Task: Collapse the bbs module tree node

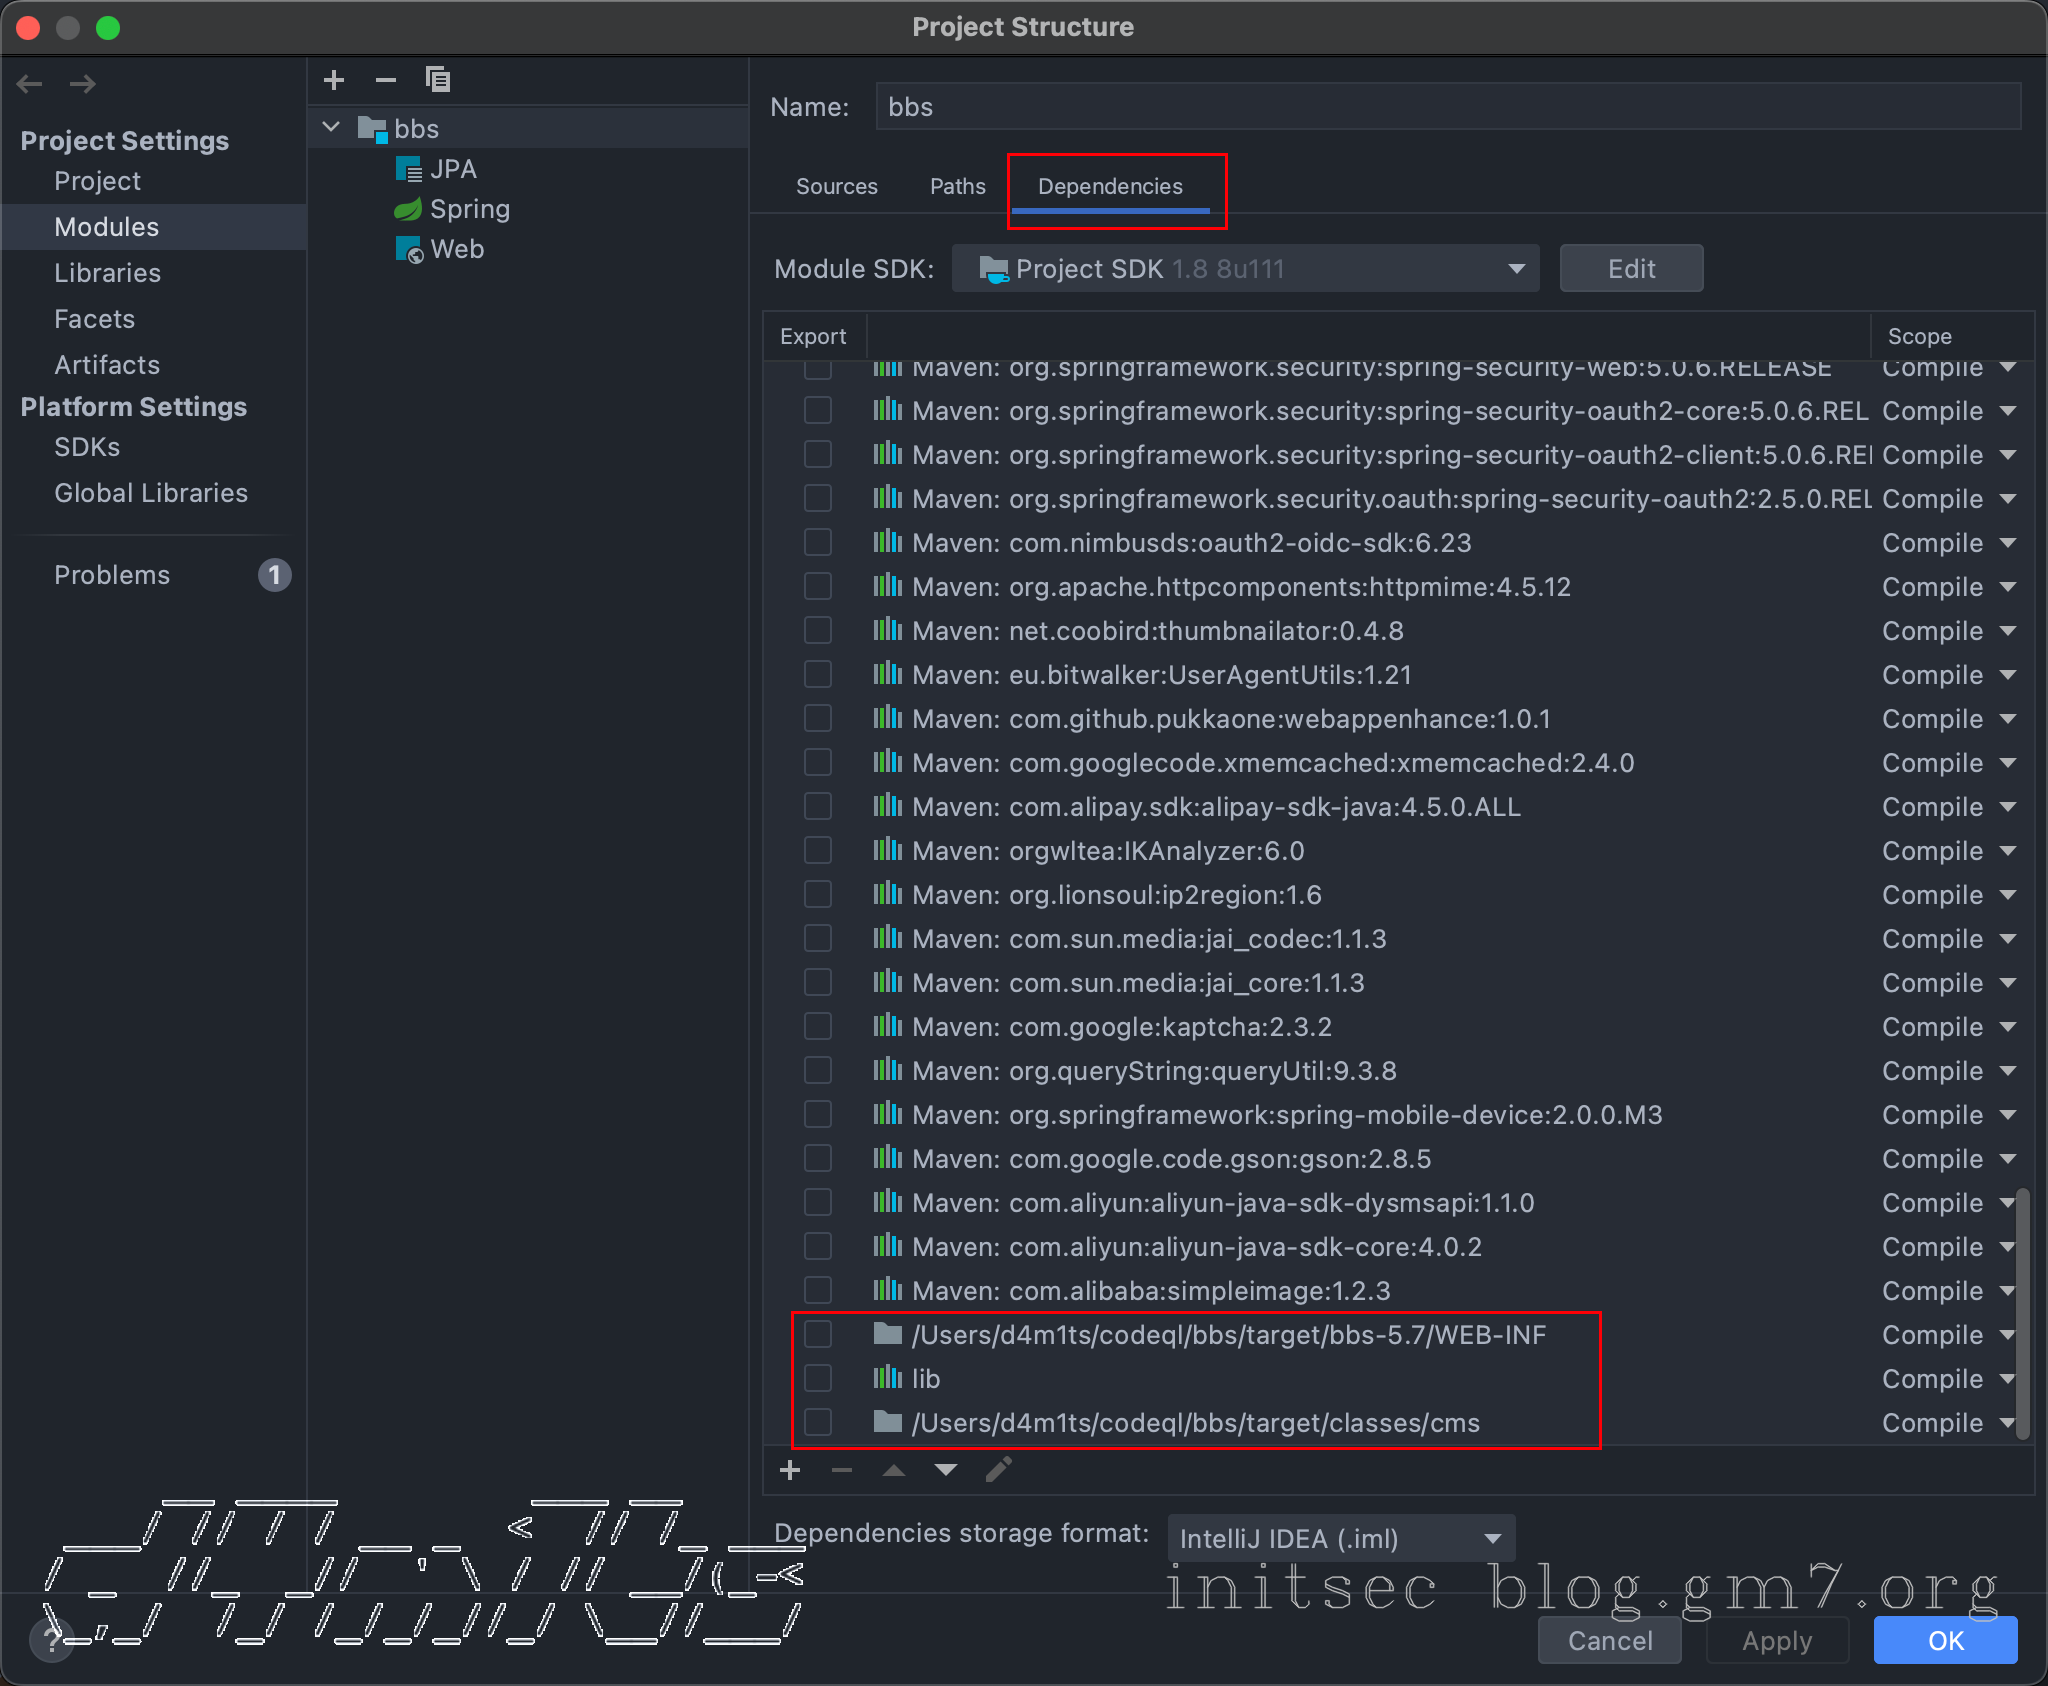Action: (x=332, y=128)
